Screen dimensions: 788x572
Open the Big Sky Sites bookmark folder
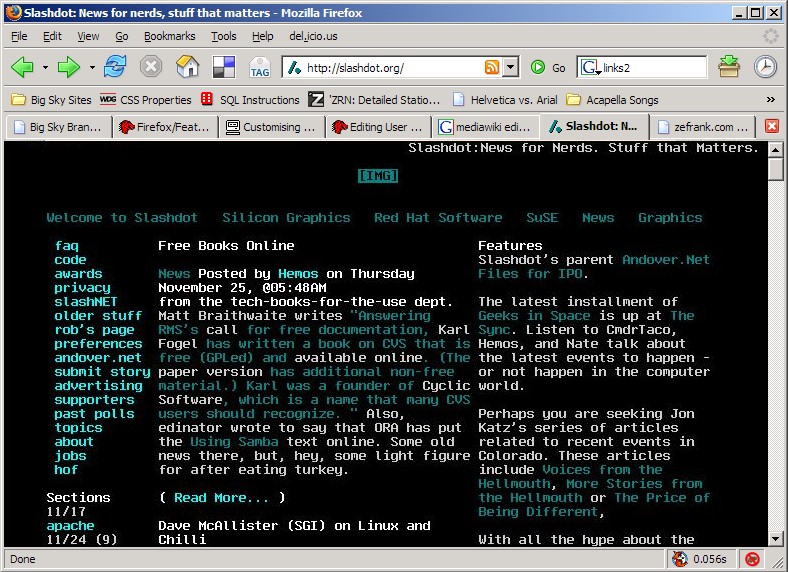coord(51,100)
